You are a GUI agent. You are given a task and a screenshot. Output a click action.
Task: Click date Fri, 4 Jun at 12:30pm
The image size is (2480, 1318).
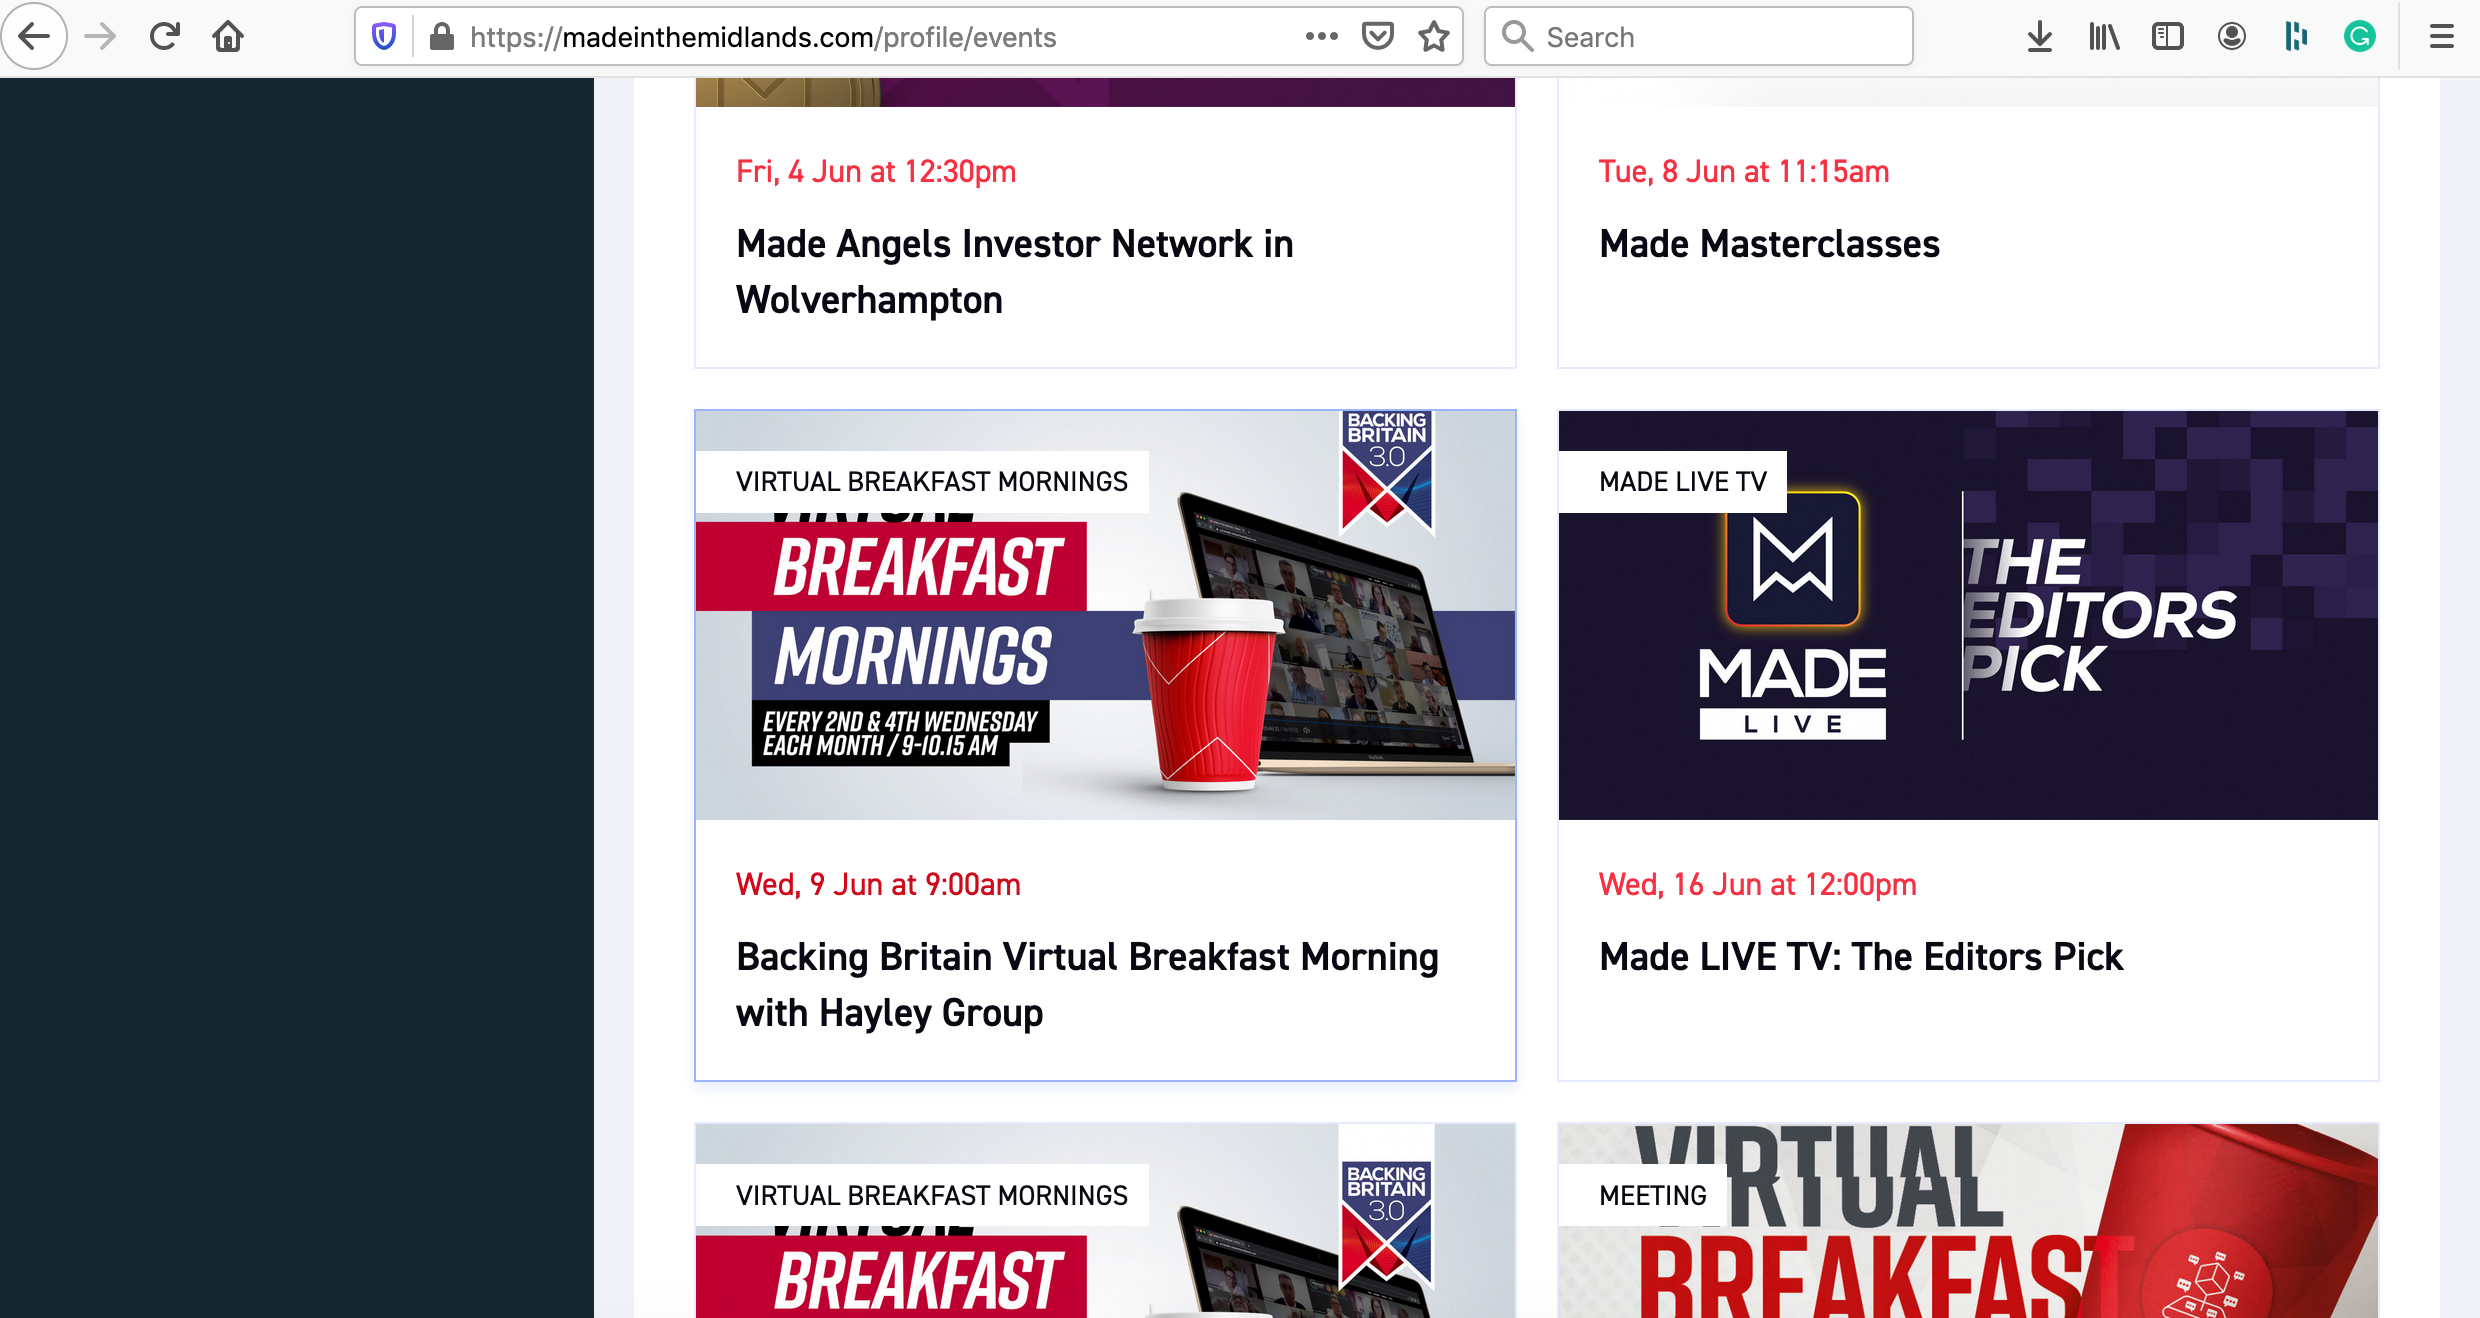876,171
